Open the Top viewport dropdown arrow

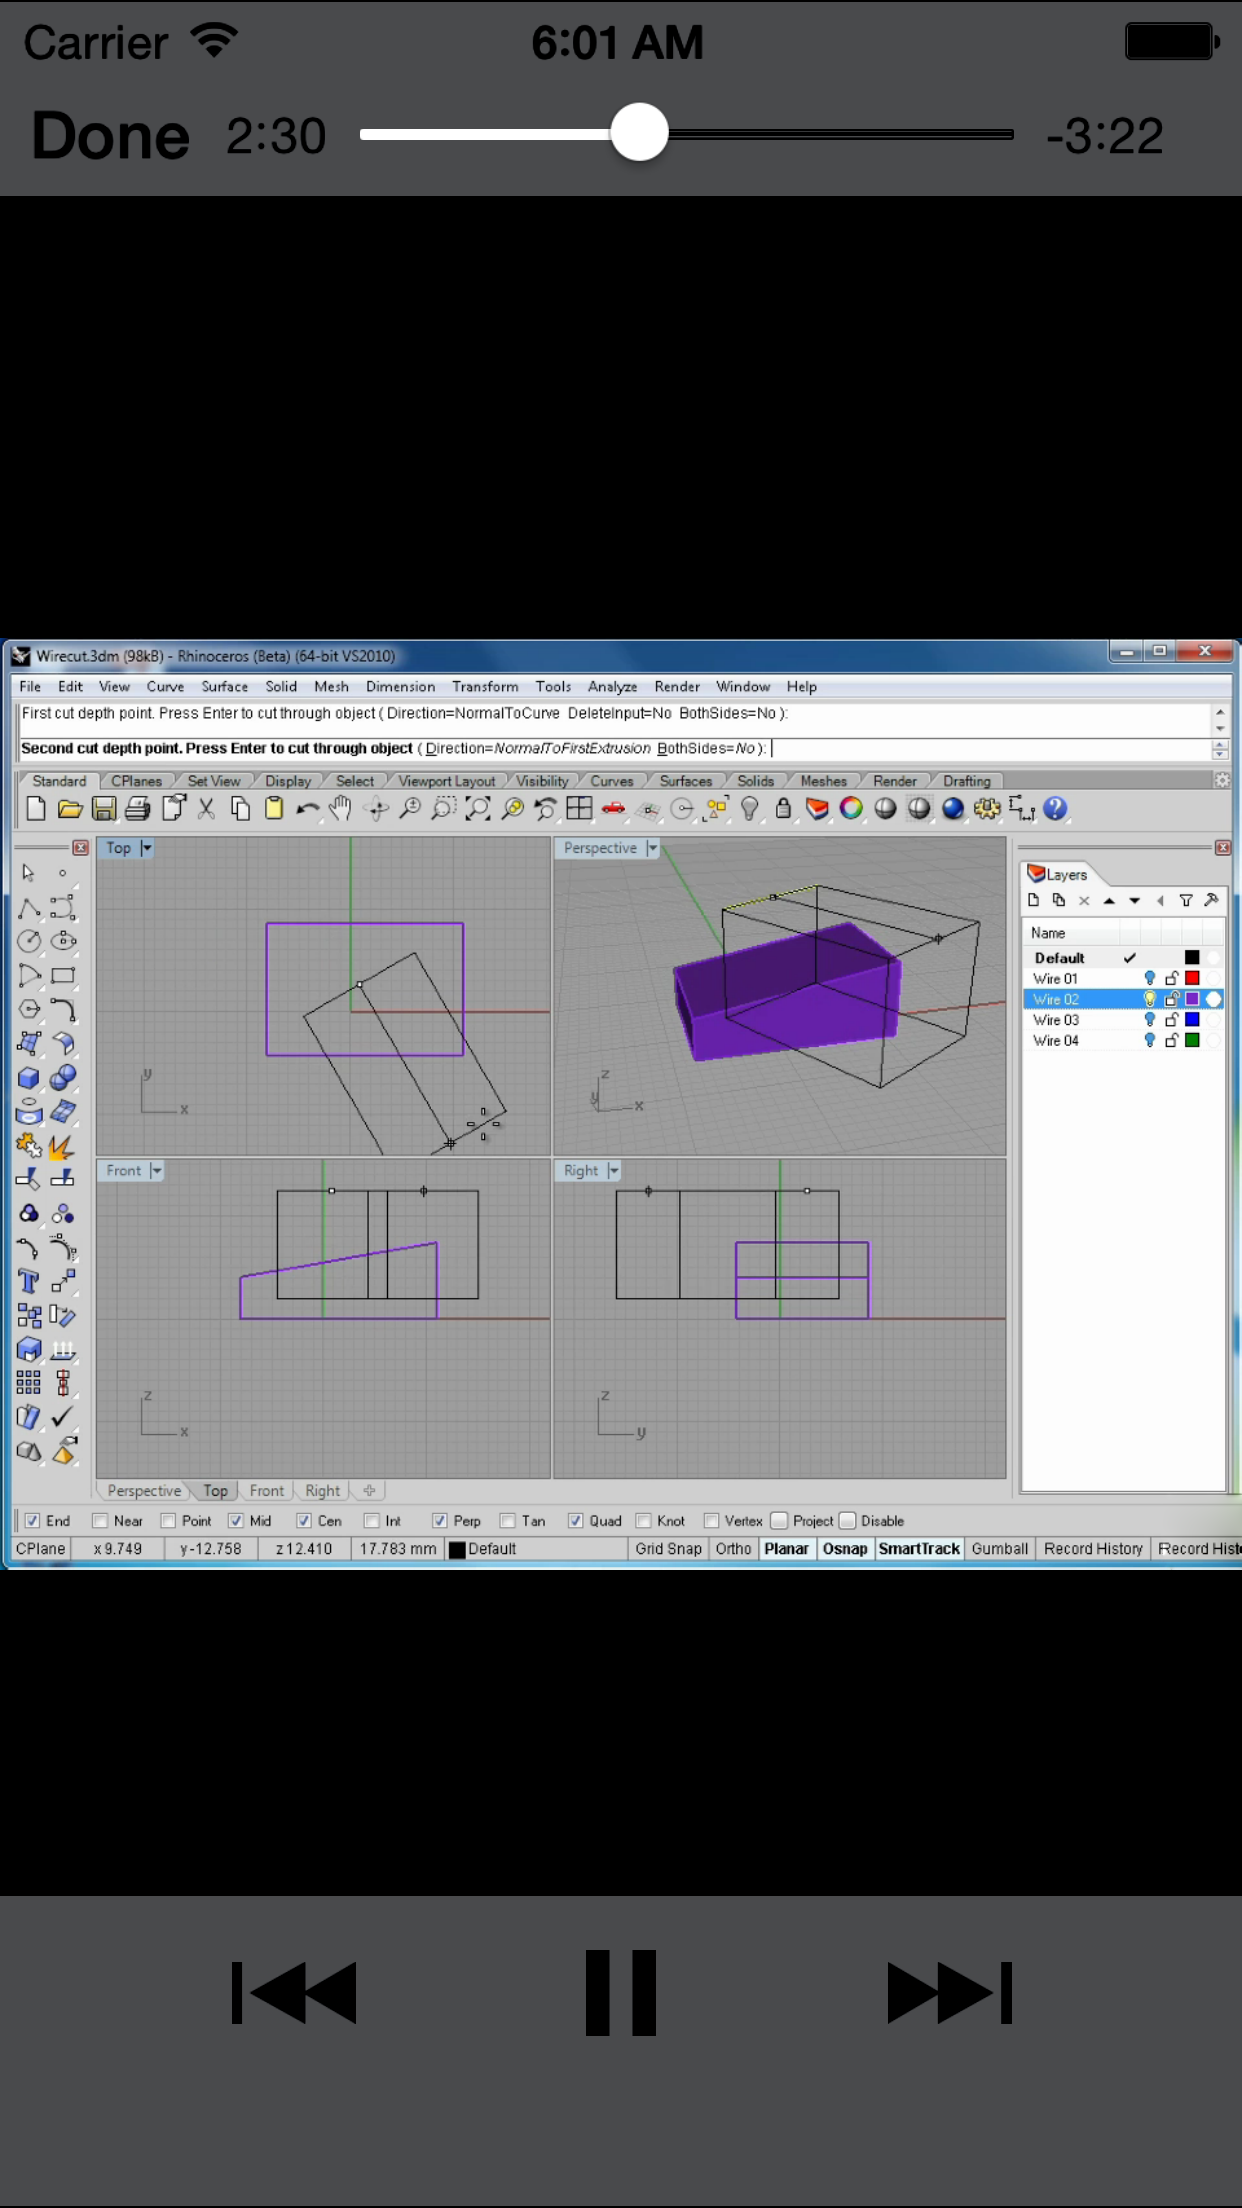[147, 848]
